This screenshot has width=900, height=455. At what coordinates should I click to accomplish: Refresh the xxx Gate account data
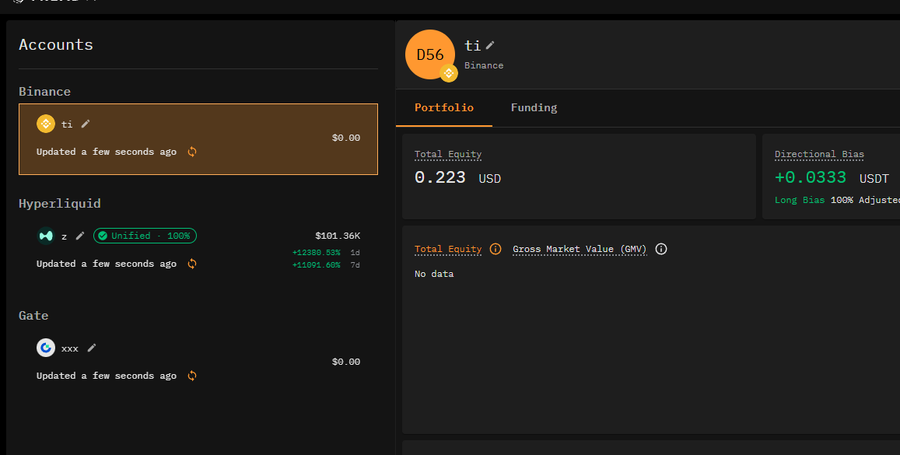192,375
